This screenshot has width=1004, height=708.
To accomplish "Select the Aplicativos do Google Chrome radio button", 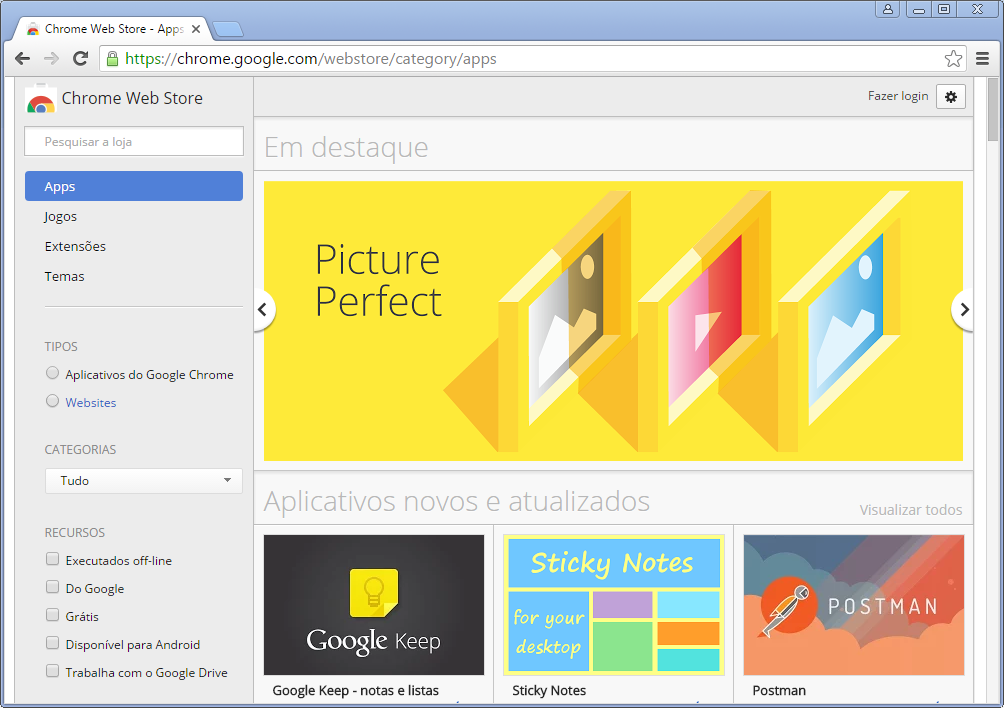I will pos(53,373).
